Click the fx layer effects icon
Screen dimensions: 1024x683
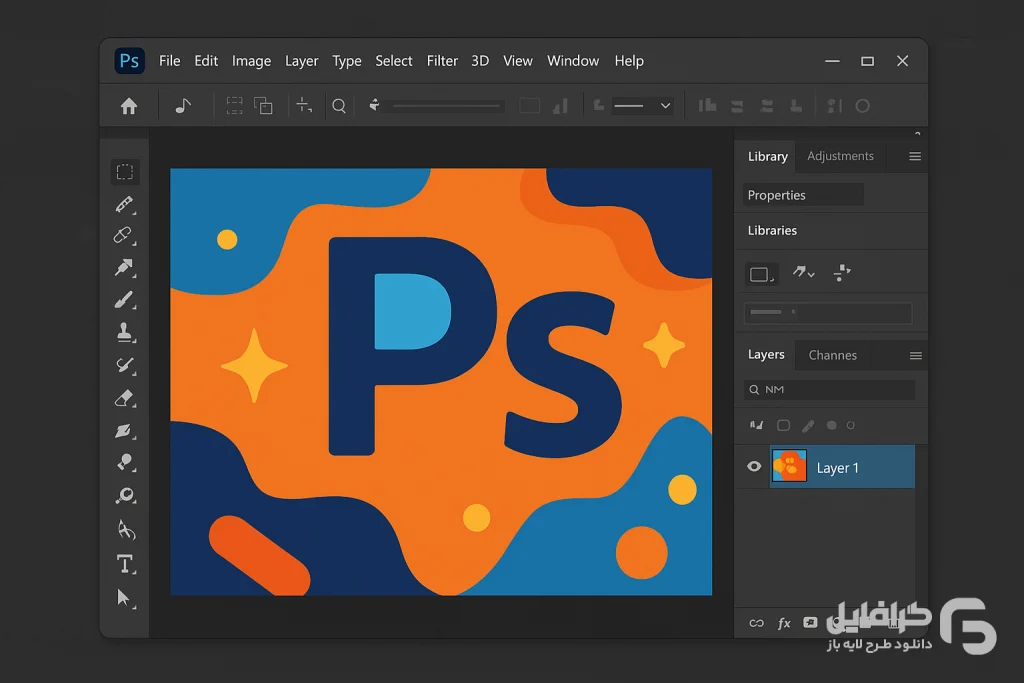click(784, 623)
